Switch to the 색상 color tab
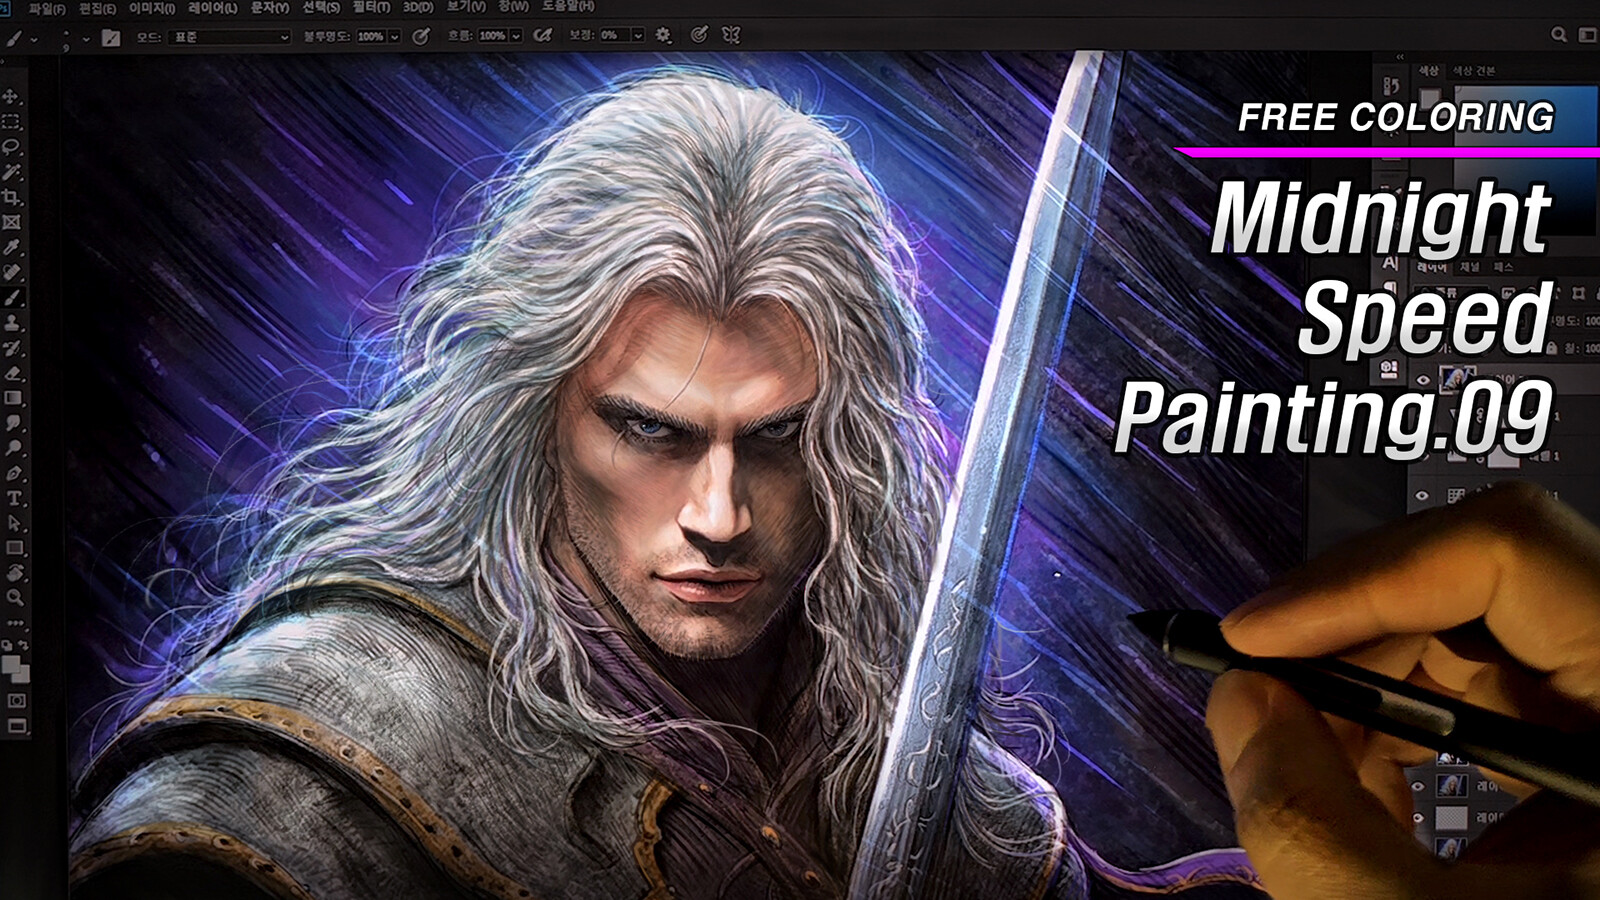Image resolution: width=1600 pixels, height=900 pixels. pyautogui.click(x=1429, y=71)
